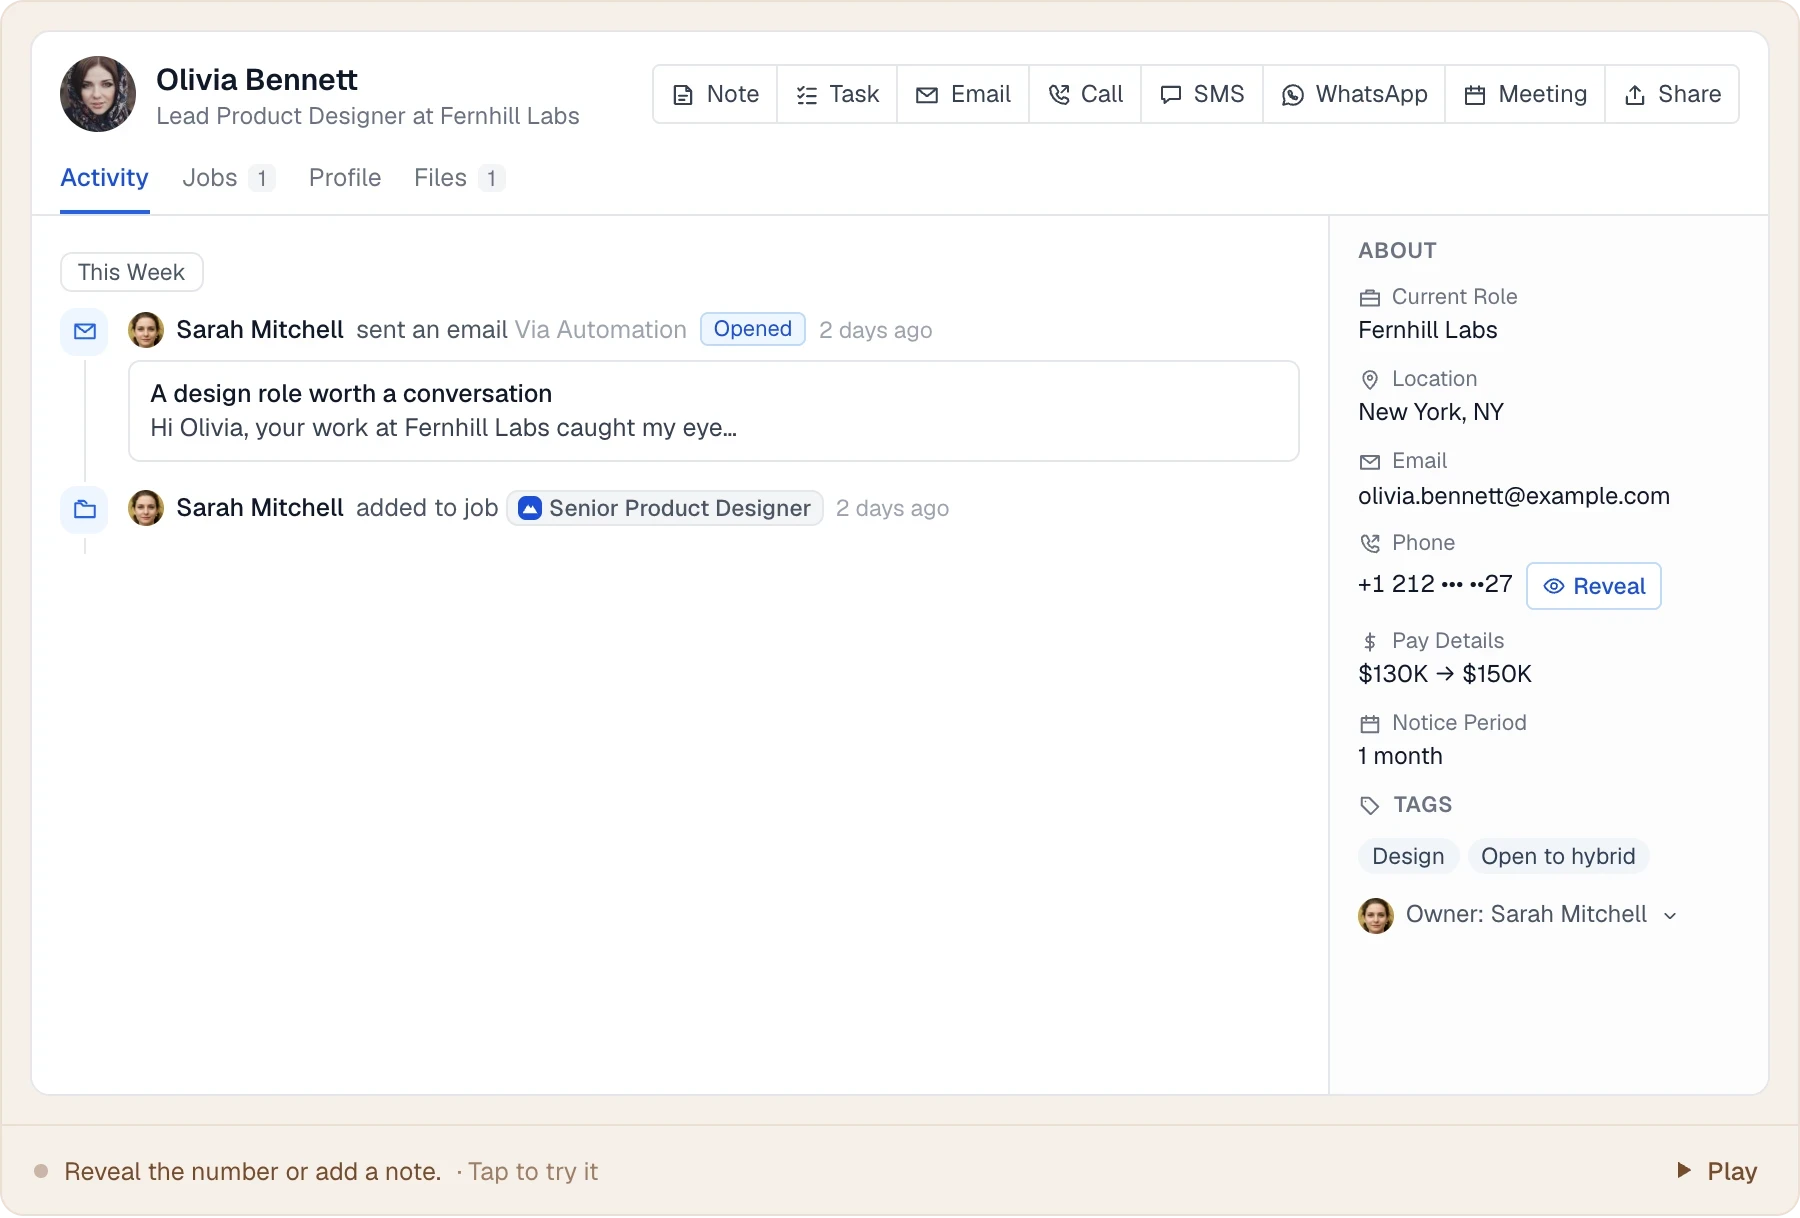Image resolution: width=1800 pixels, height=1218 pixels.
Task: Open the Jobs tab
Action: coord(228,178)
